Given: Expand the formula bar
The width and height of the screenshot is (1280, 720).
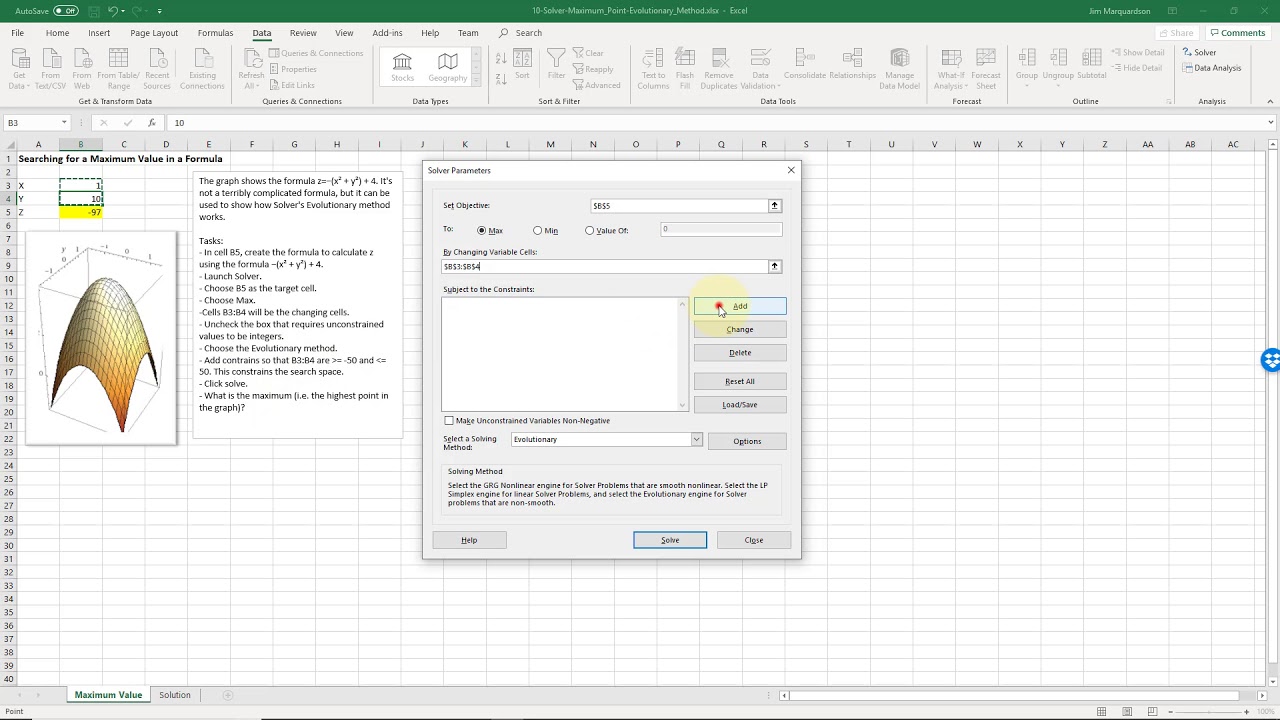Looking at the screenshot, I should point(1271,123).
